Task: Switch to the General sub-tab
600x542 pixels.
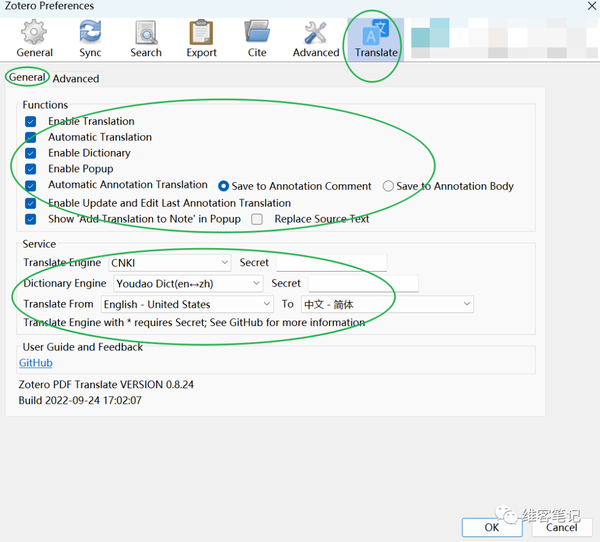Action: [27, 77]
